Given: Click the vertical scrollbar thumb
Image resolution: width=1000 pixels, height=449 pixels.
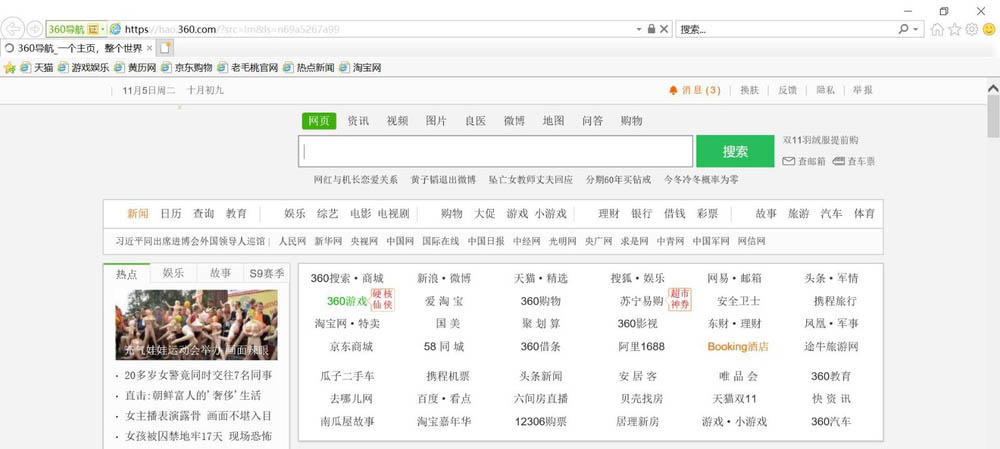Looking at the screenshot, I should (993, 117).
